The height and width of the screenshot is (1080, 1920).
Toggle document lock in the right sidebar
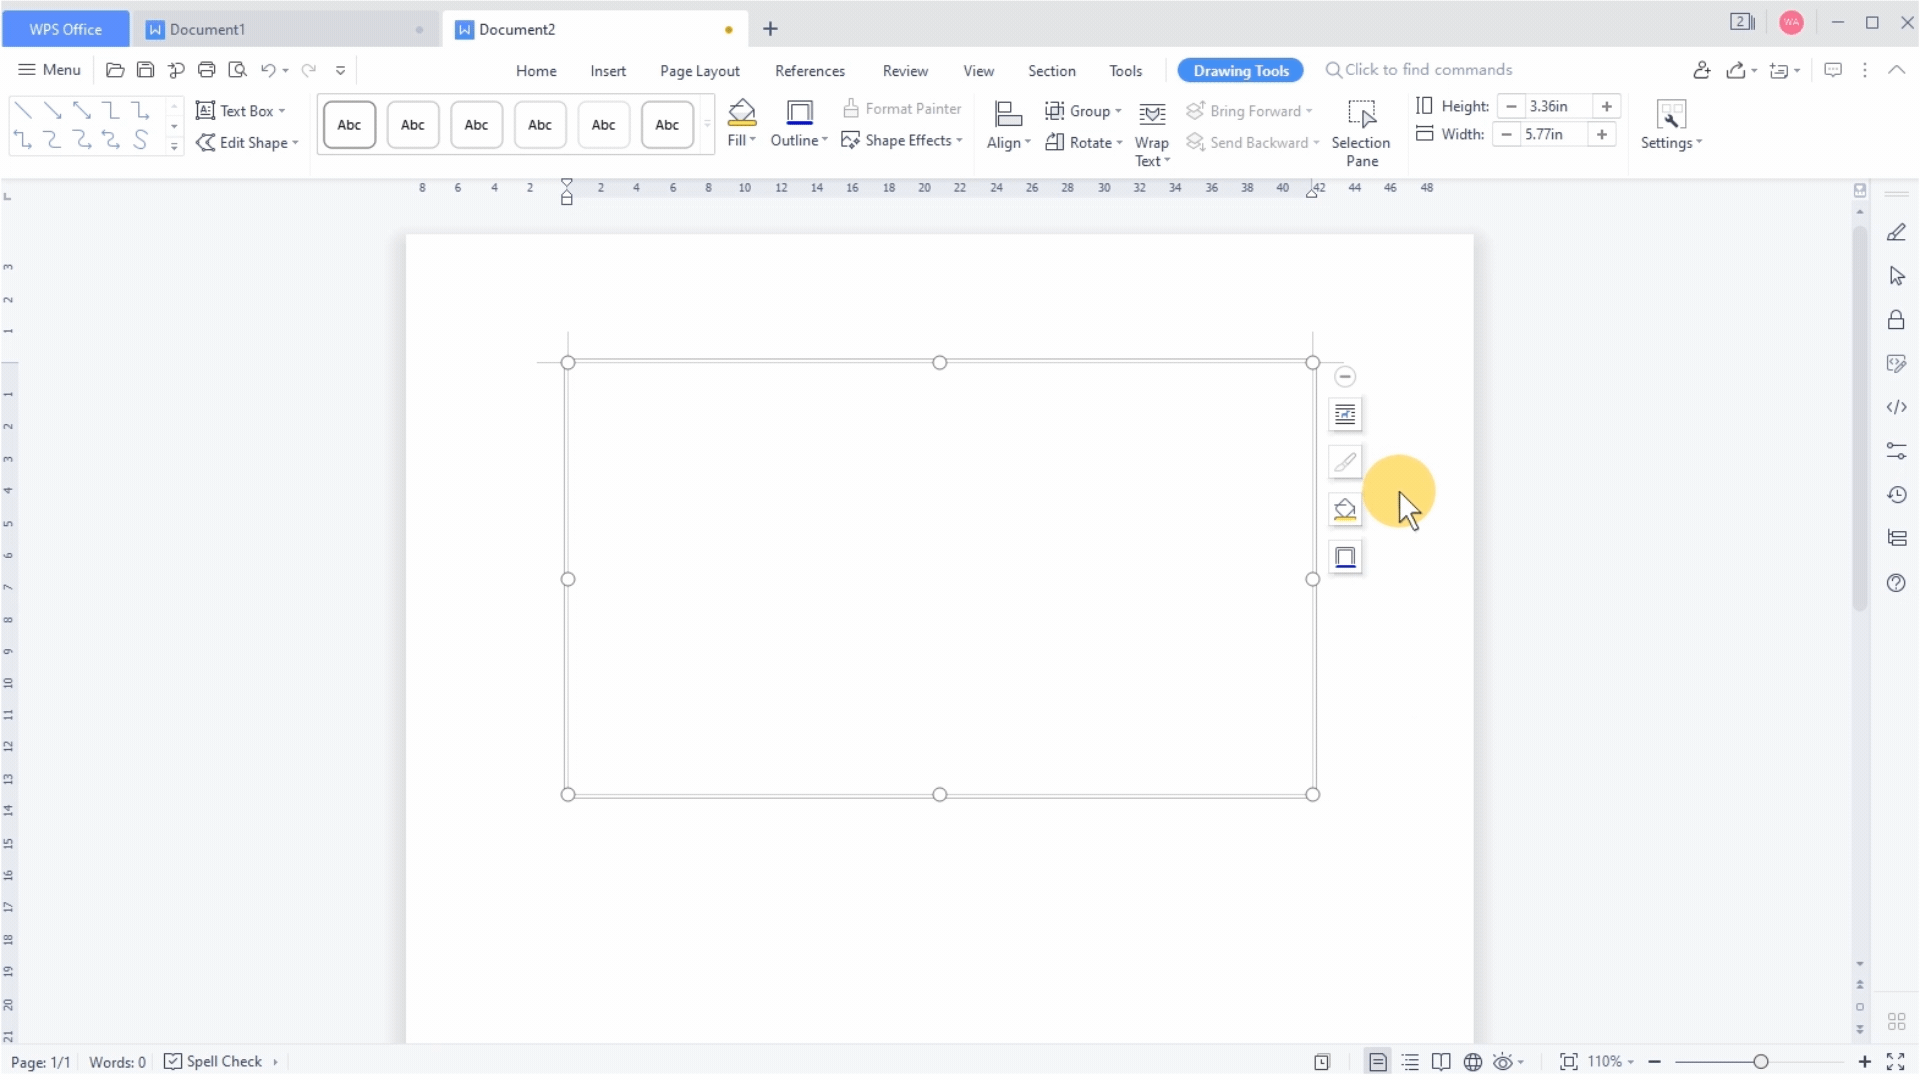click(1897, 320)
